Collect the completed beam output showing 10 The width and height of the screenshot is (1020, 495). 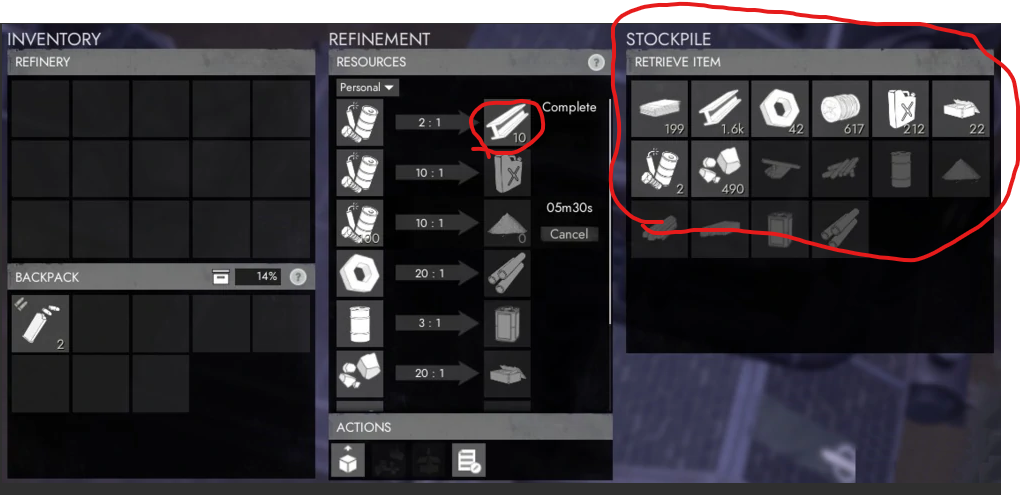(507, 122)
